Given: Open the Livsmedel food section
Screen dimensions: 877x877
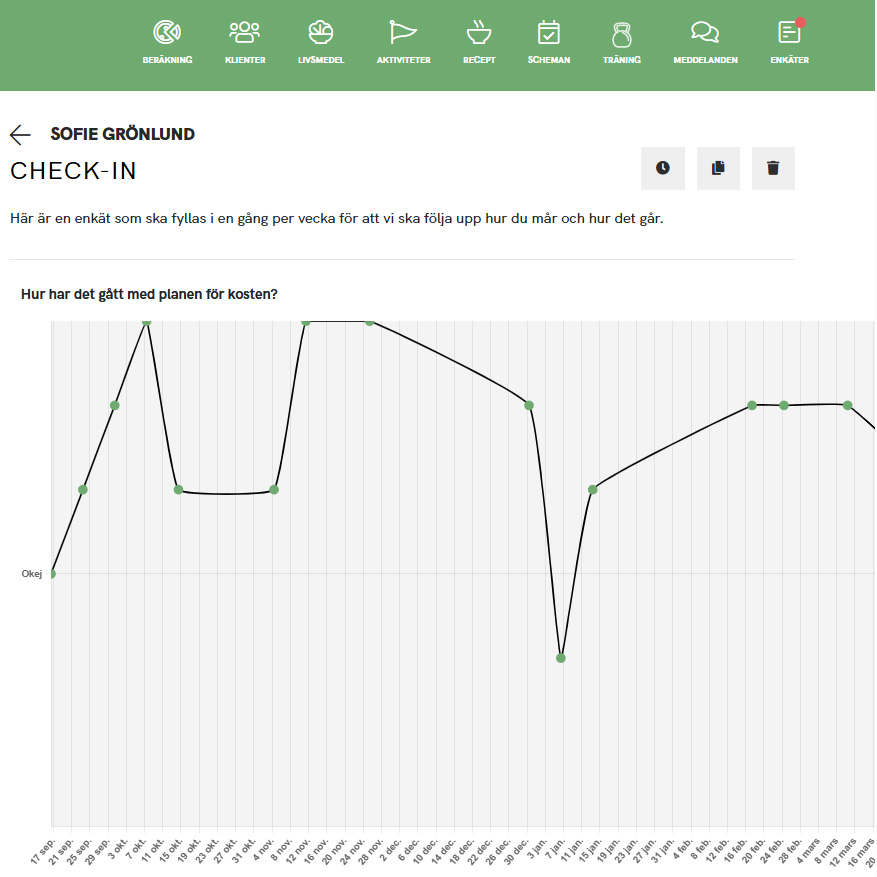Looking at the screenshot, I should (x=321, y=42).
